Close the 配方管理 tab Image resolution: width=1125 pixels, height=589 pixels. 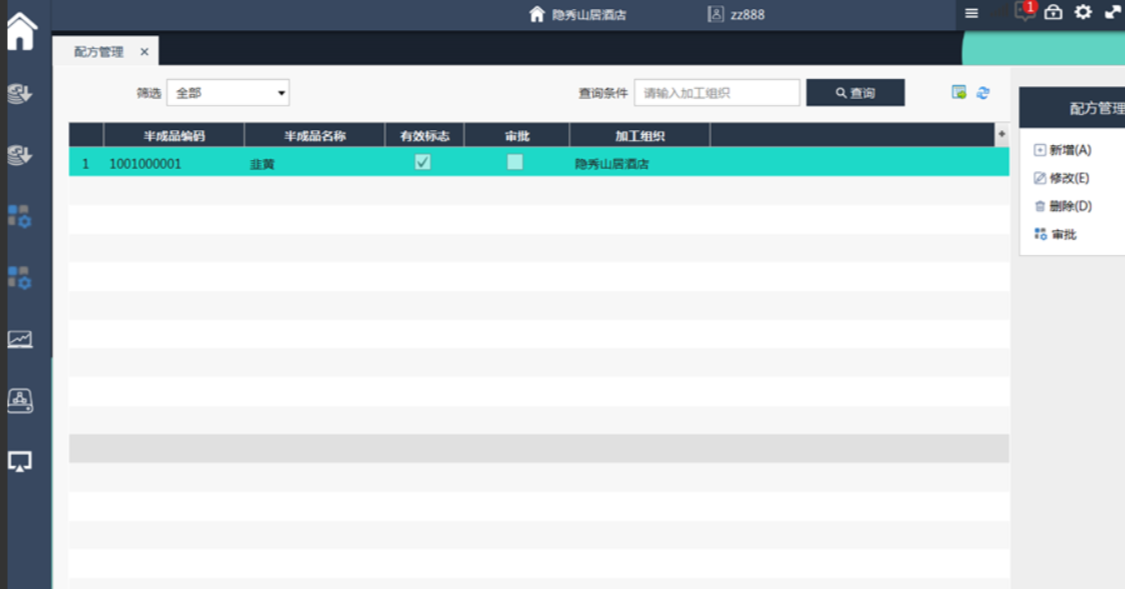pos(144,52)
